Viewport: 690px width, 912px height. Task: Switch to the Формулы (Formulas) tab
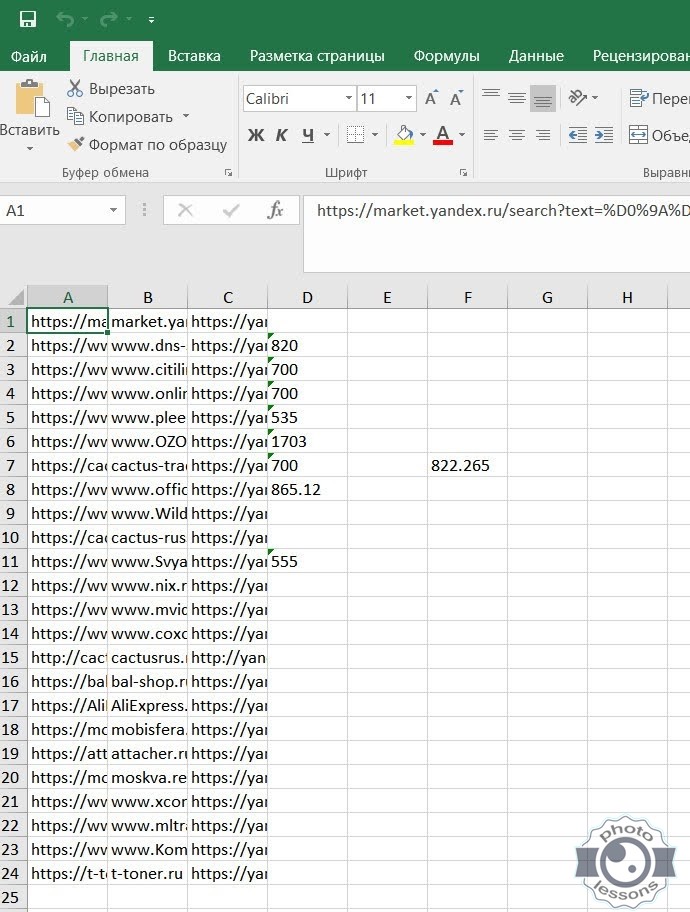[446, 56]
